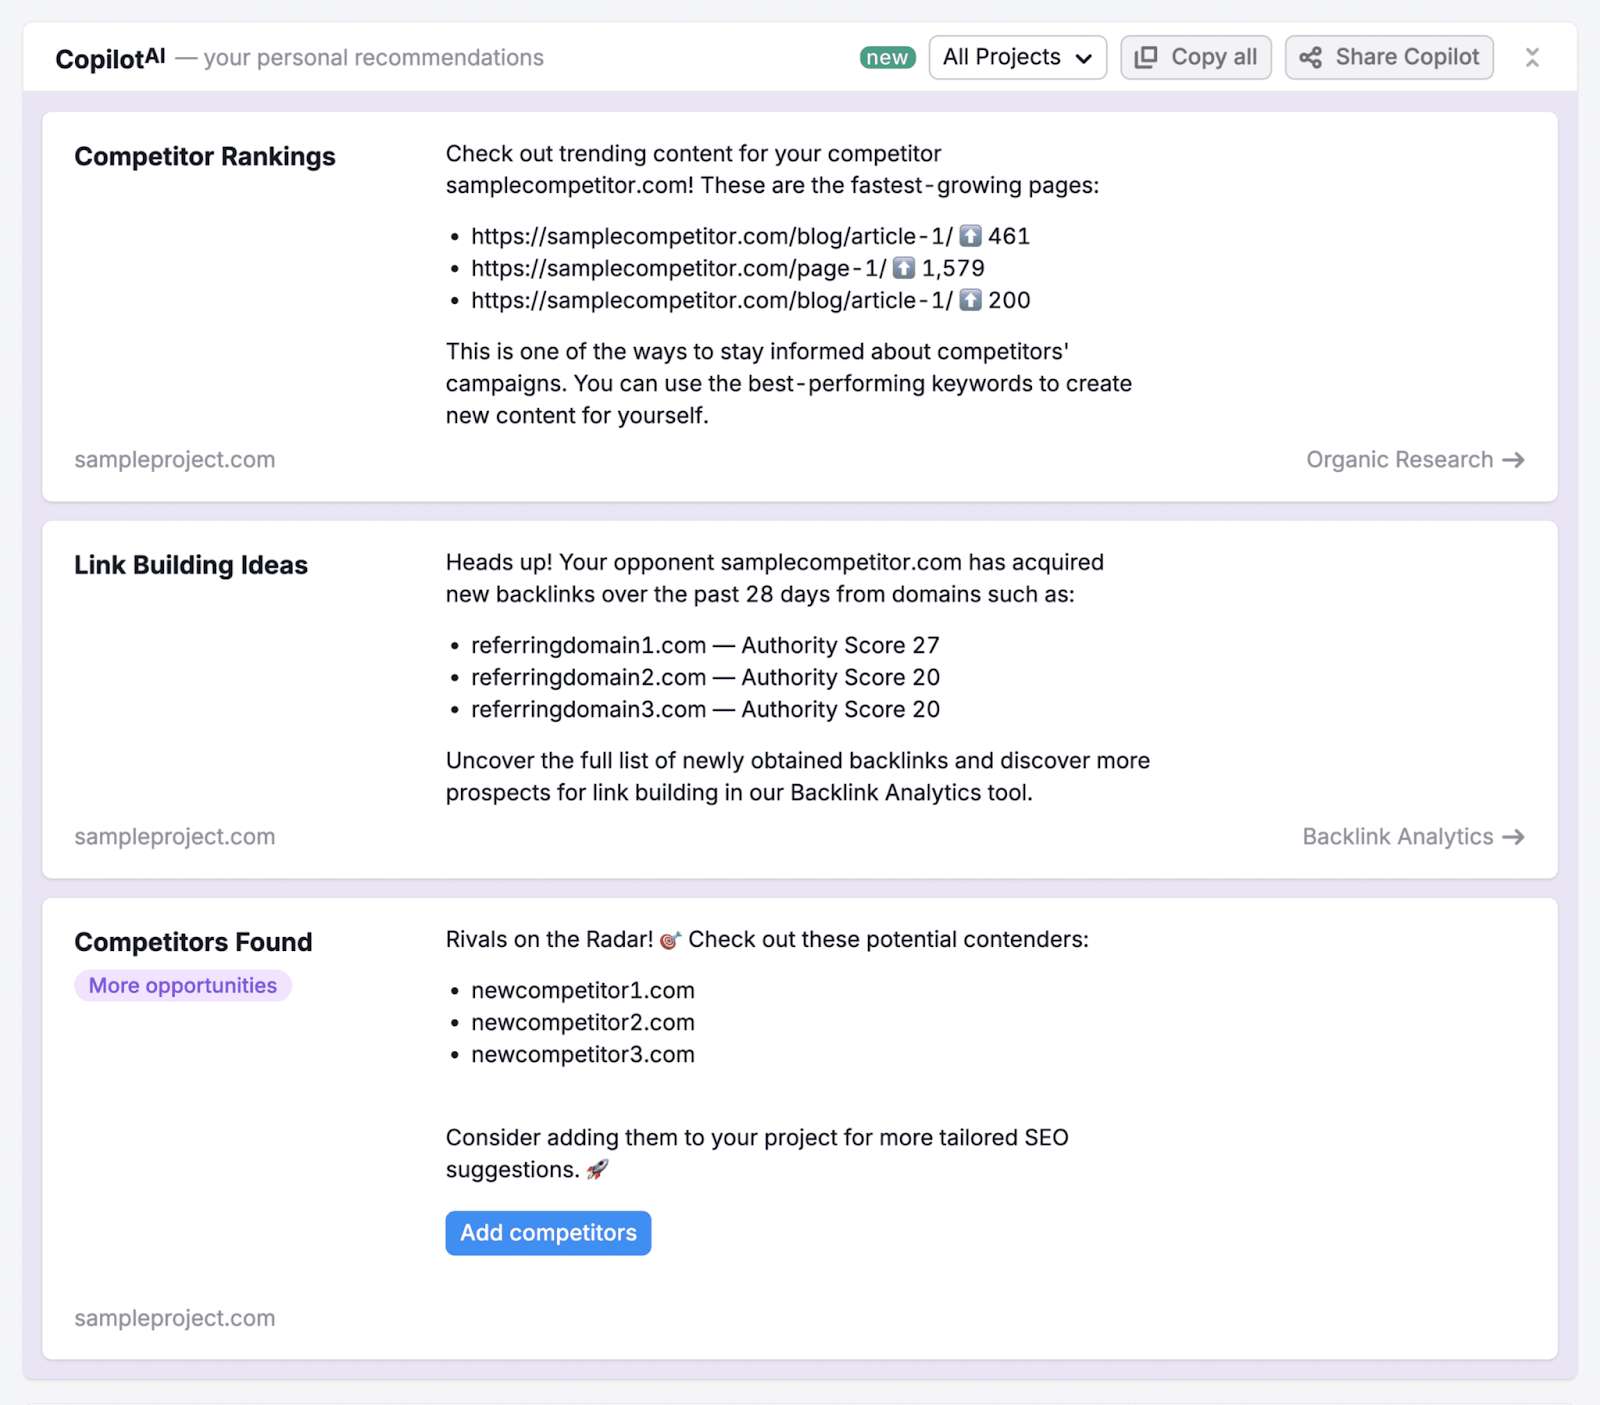Click up-arrow icon next to 200

[970, 300]
